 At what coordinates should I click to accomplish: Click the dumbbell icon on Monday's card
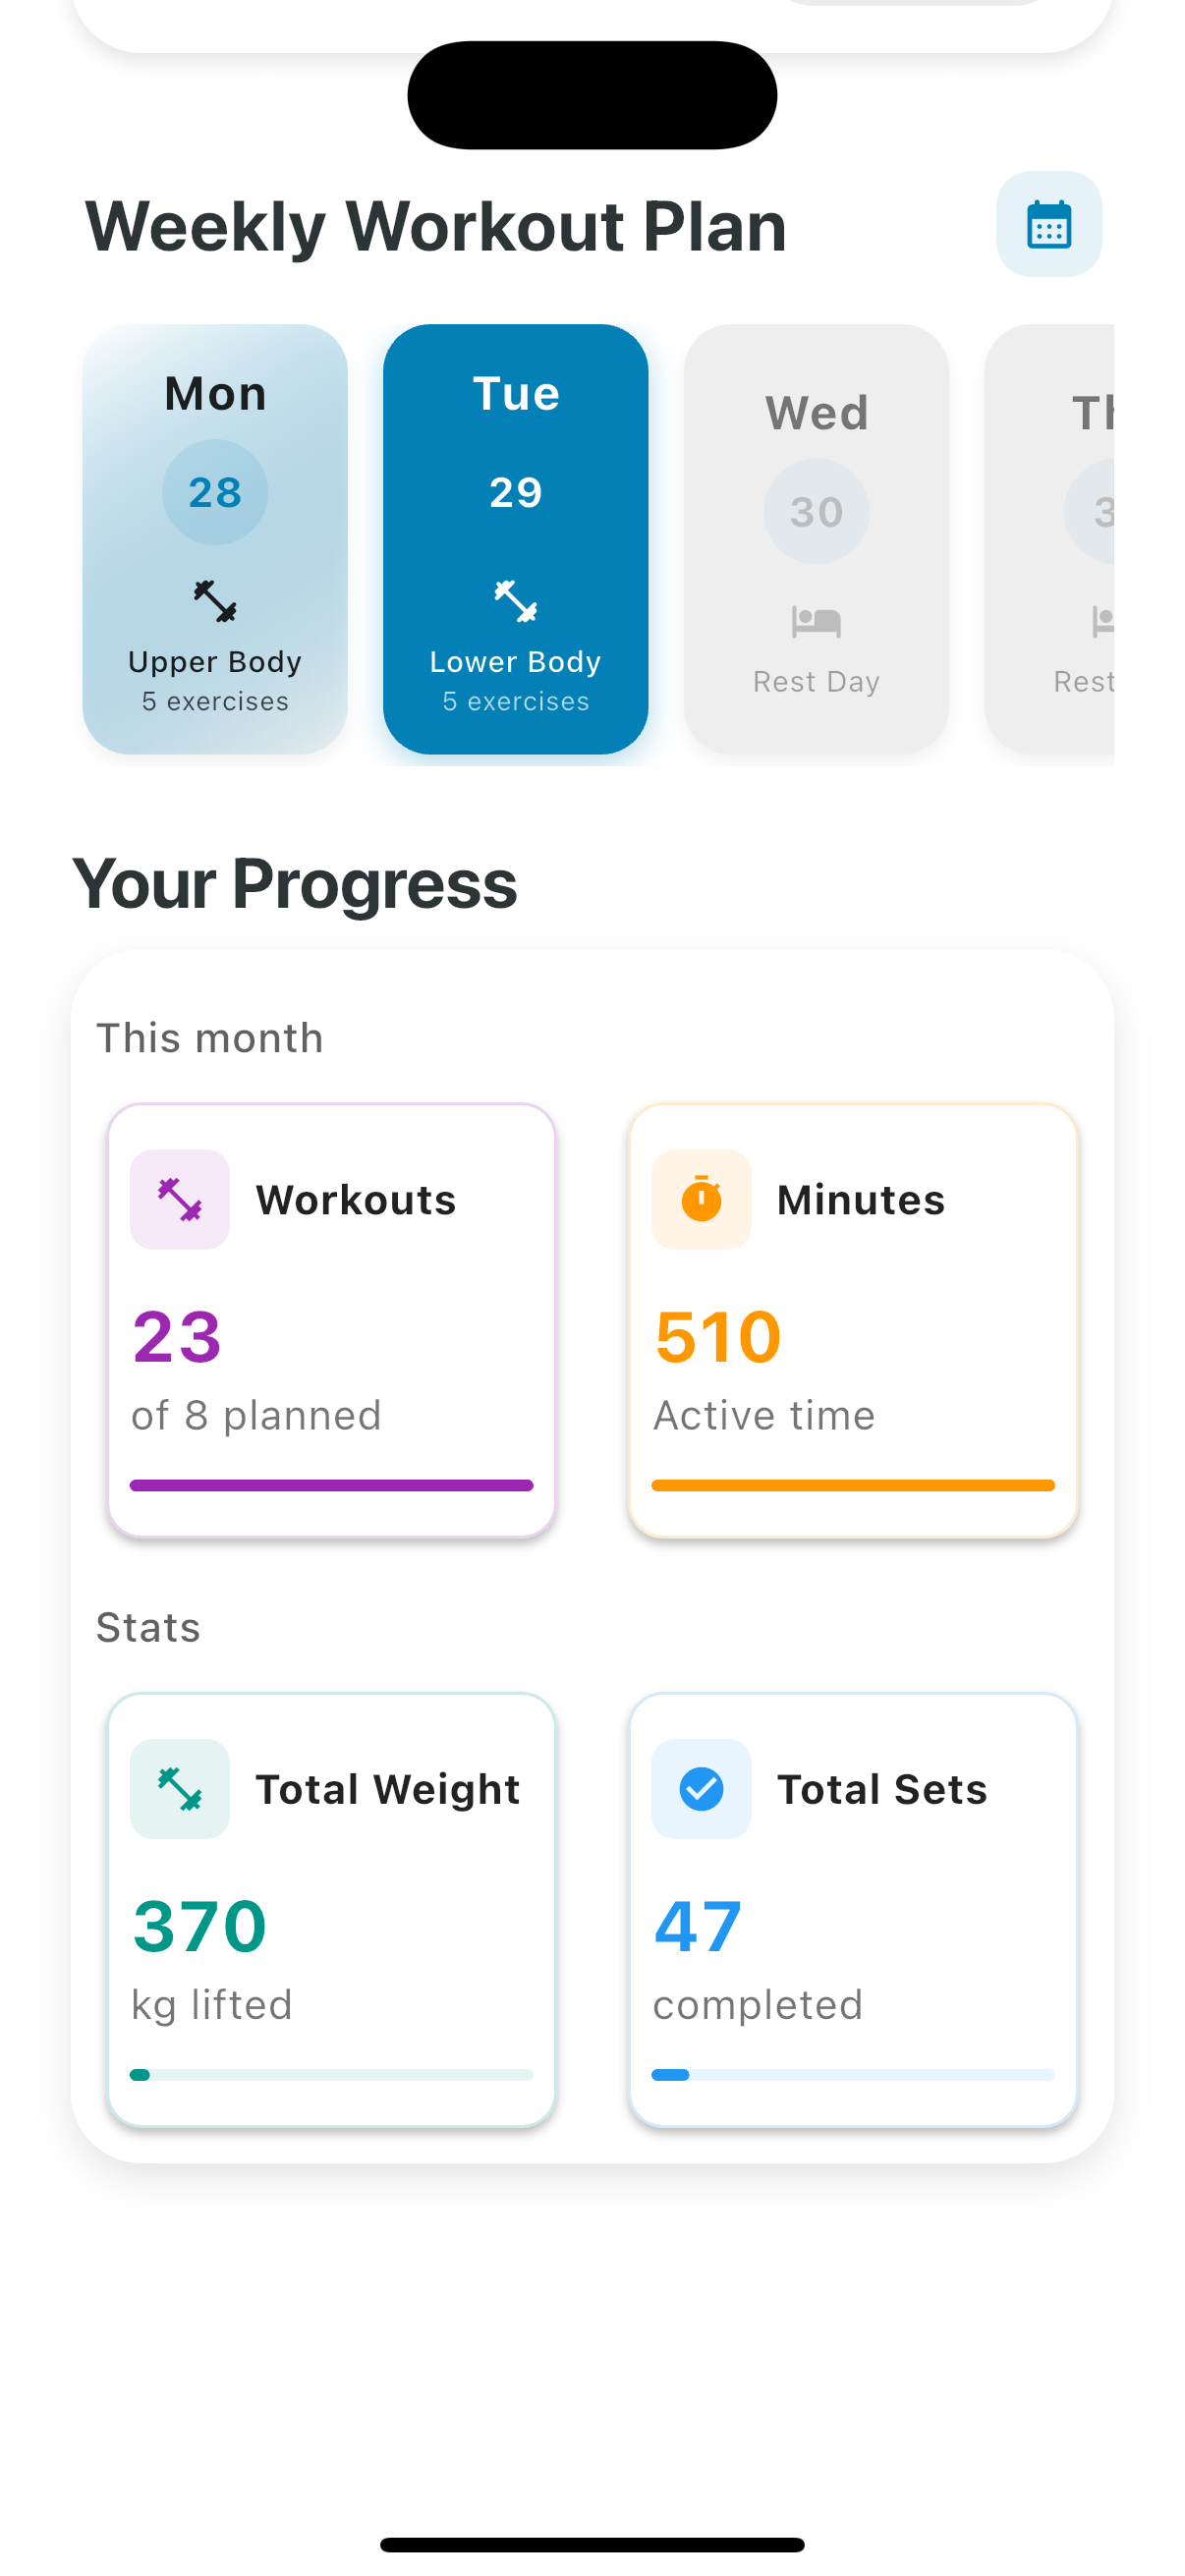214,603
